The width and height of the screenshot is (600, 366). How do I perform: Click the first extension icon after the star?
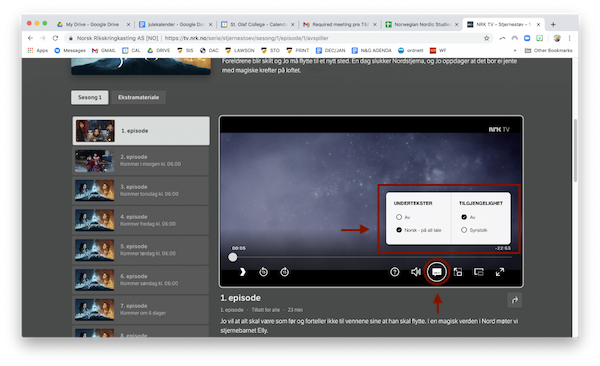pos(502,38)
